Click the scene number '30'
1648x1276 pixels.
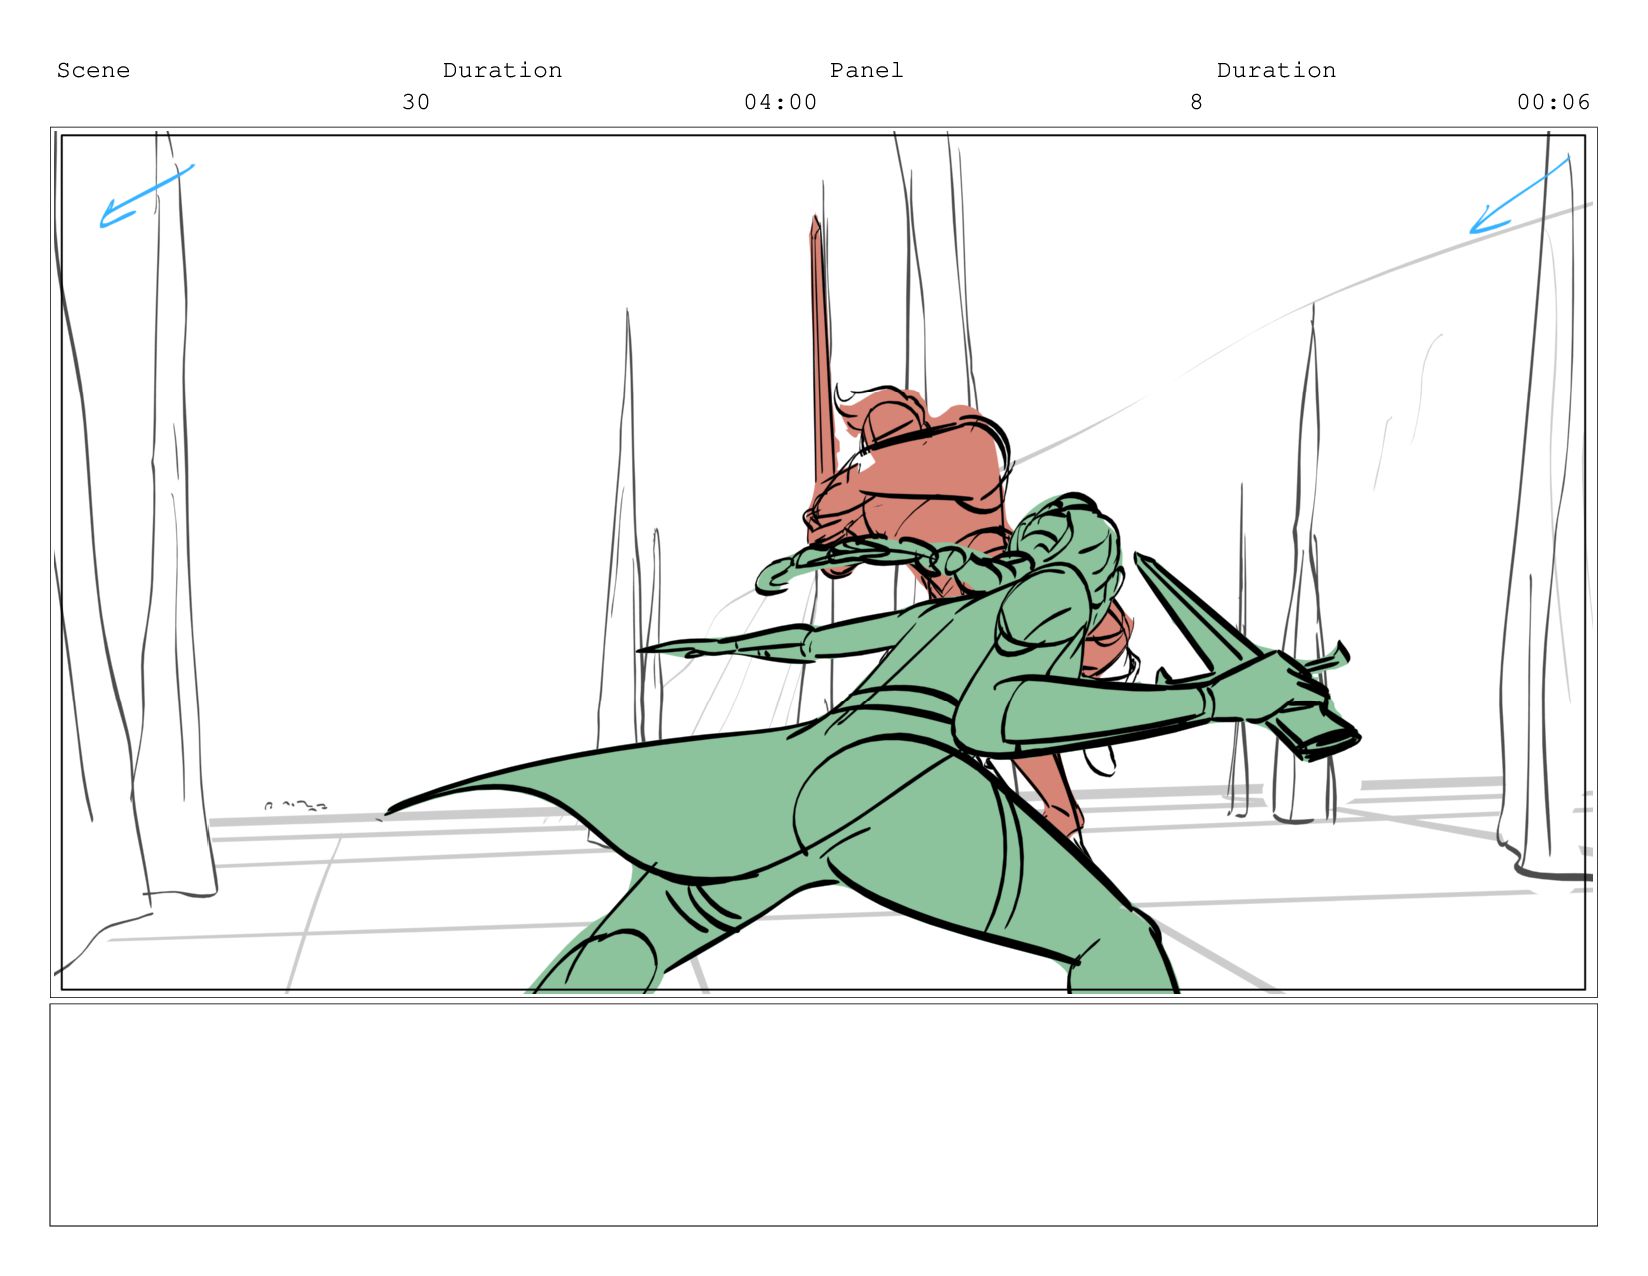416,102
